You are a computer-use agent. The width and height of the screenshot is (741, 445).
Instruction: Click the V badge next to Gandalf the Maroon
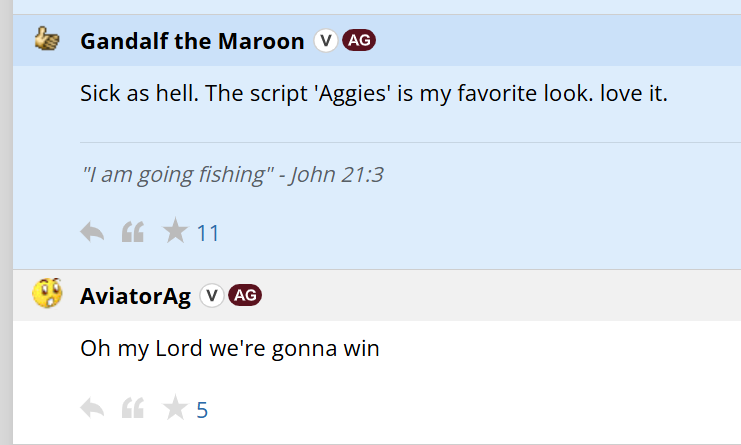point(326,41)
